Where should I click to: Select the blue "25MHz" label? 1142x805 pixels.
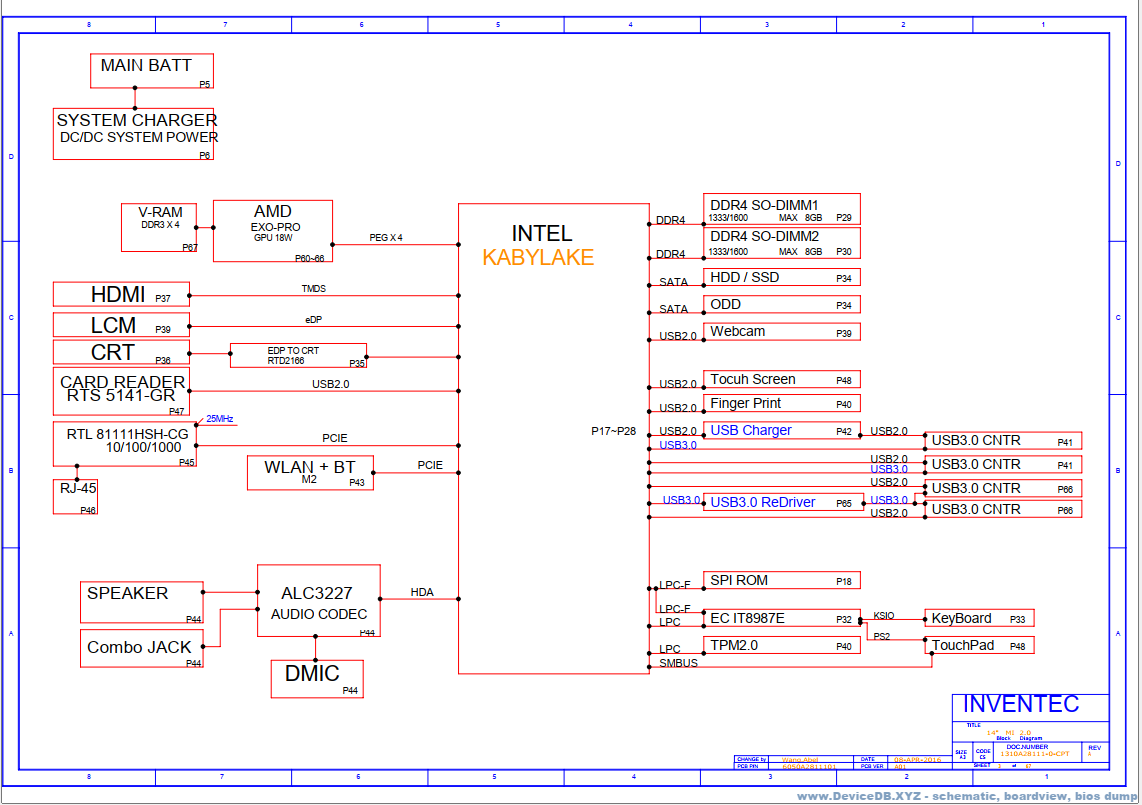pyautogui.click(x=219, y=419)
